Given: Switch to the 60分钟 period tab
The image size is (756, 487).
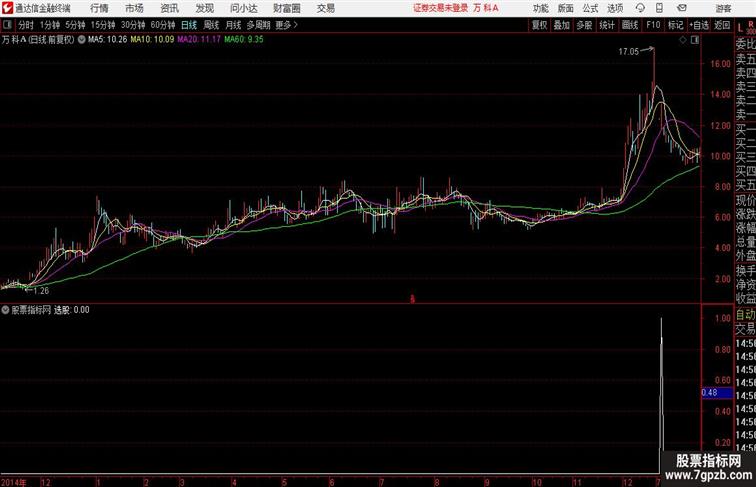Looking at the screenshot, I should click(163, 25).
